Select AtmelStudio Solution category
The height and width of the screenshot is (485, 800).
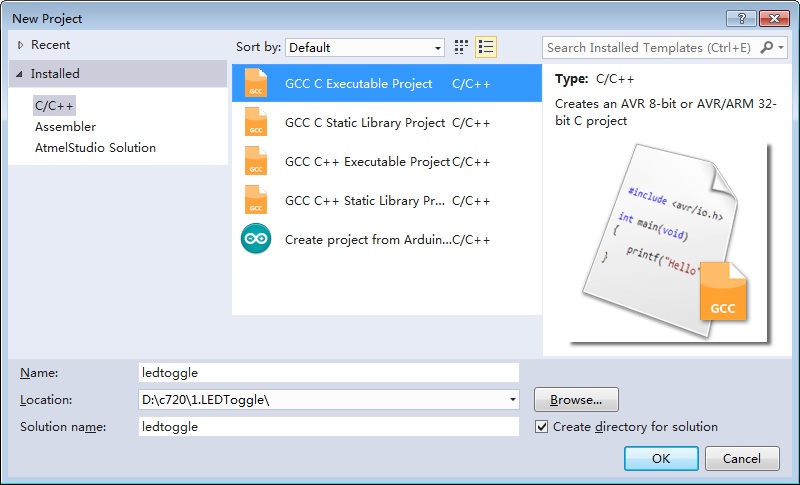[x=95, y=148]
